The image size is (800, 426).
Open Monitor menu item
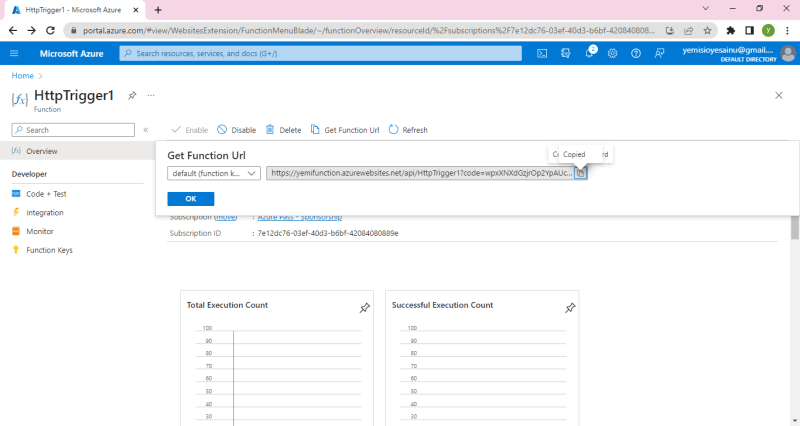click(x=40, y=232)
